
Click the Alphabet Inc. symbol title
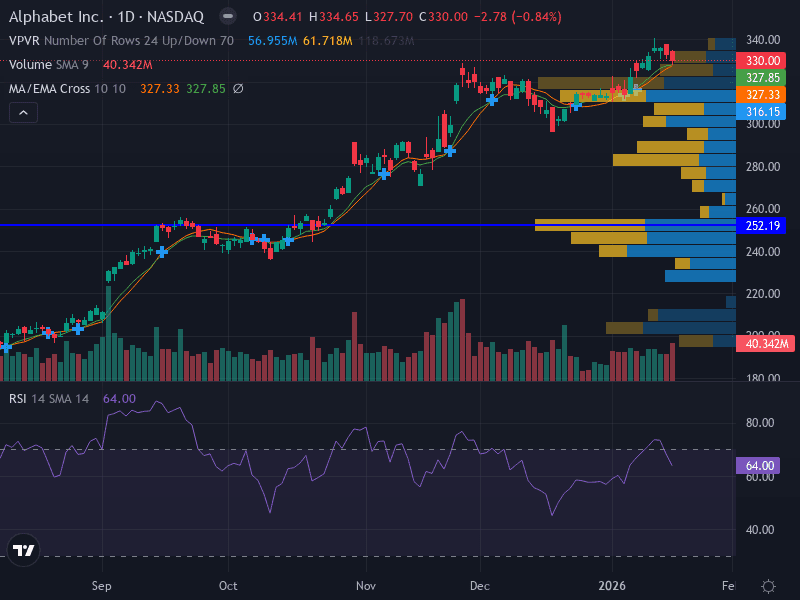[106, 17]
